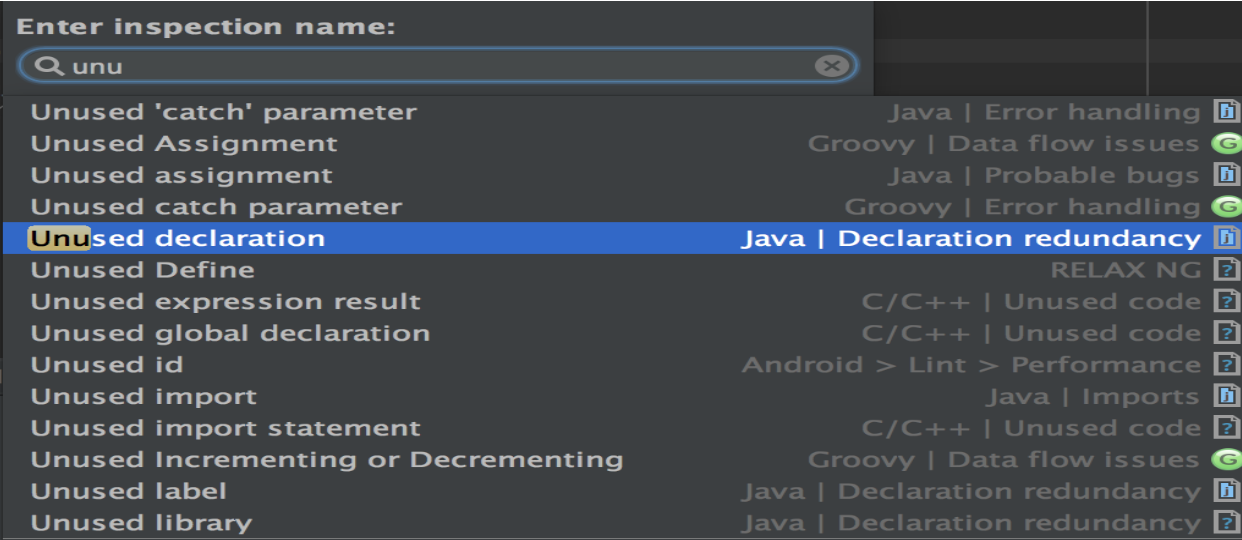1242x540 pixels.
Task: Click Java icon next to Unused 'catch' parameter
Action: point(1226,112)
